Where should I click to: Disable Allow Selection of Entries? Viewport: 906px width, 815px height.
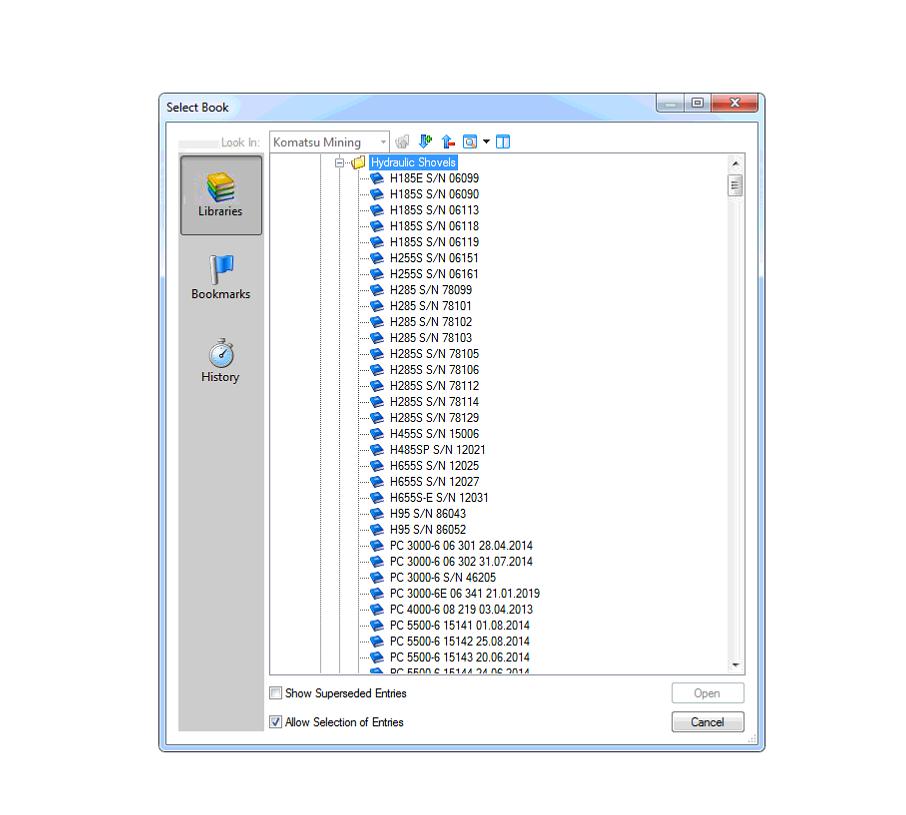275,722
